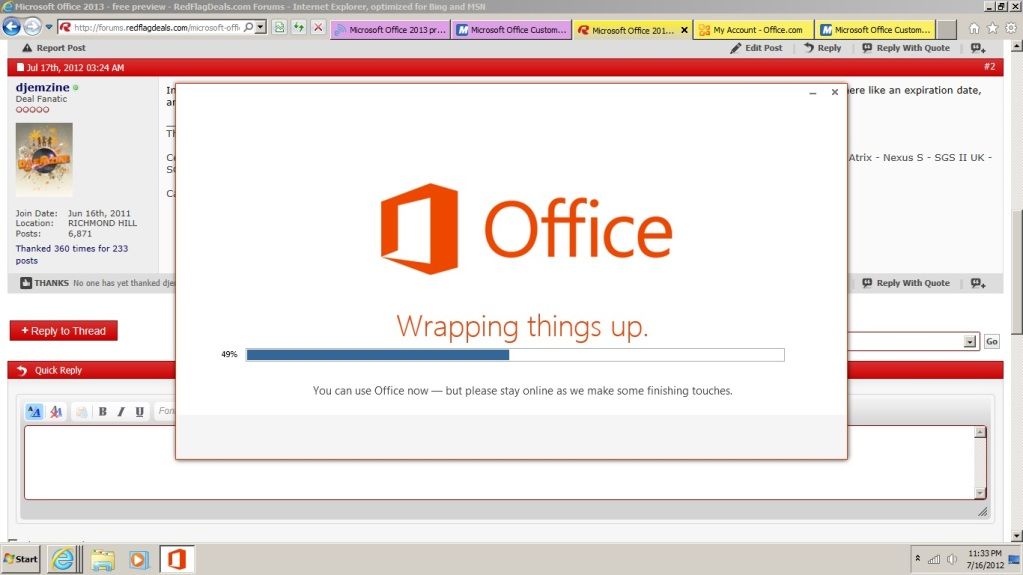
Task: Stop loading with the red X icon
Action: [x=318, y=27]
